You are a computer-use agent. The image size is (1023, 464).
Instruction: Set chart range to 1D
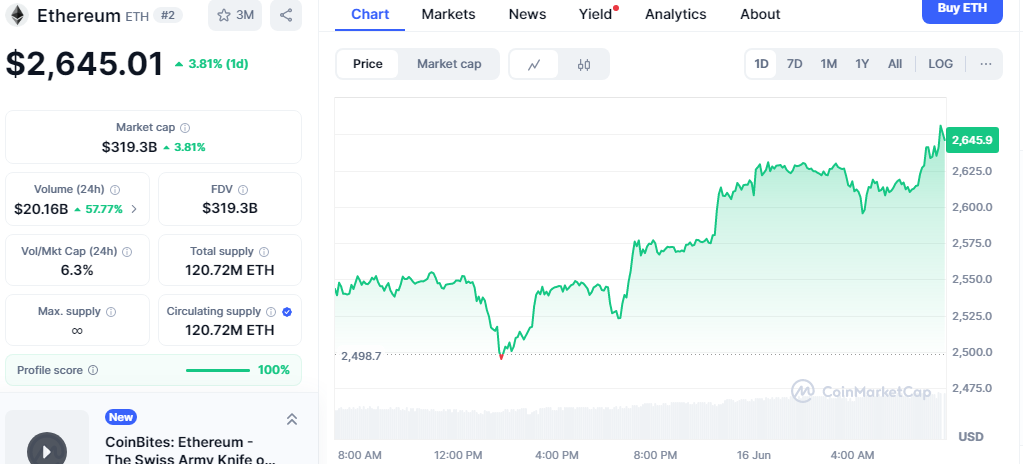click(x=761, y=64)
